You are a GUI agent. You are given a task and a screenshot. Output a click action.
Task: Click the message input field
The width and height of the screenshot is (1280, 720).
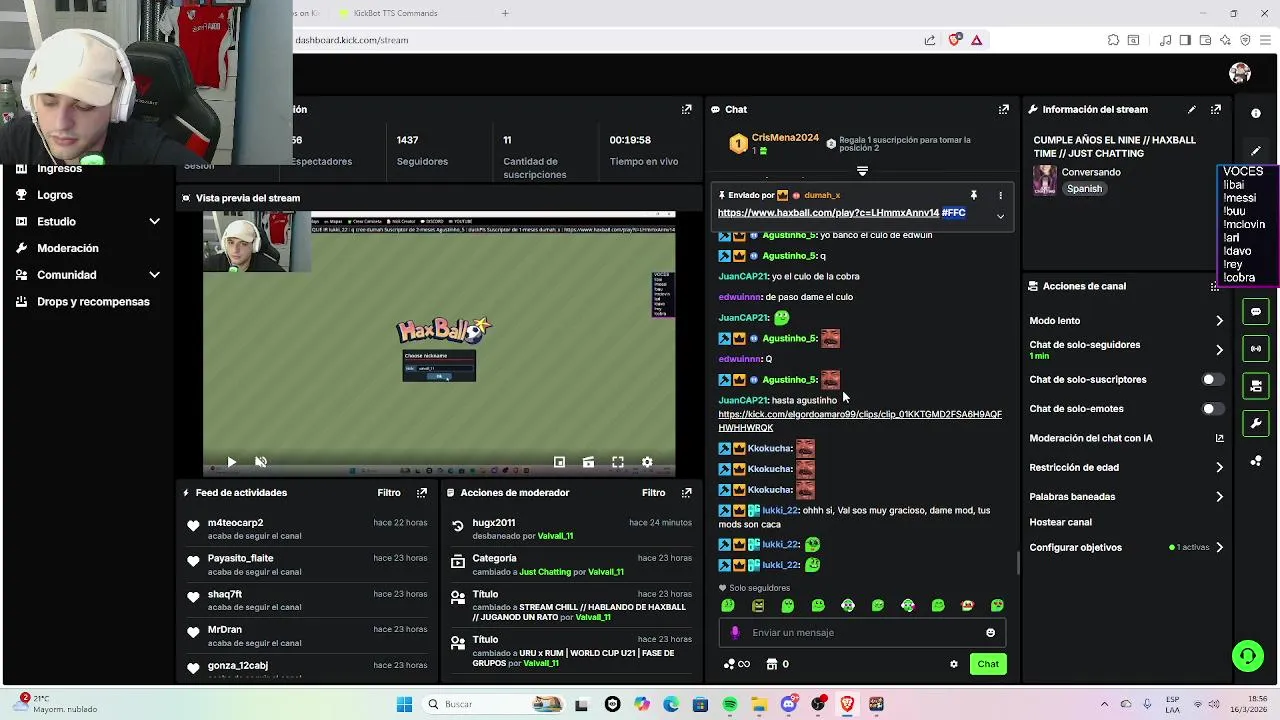[x=860, y=632]
